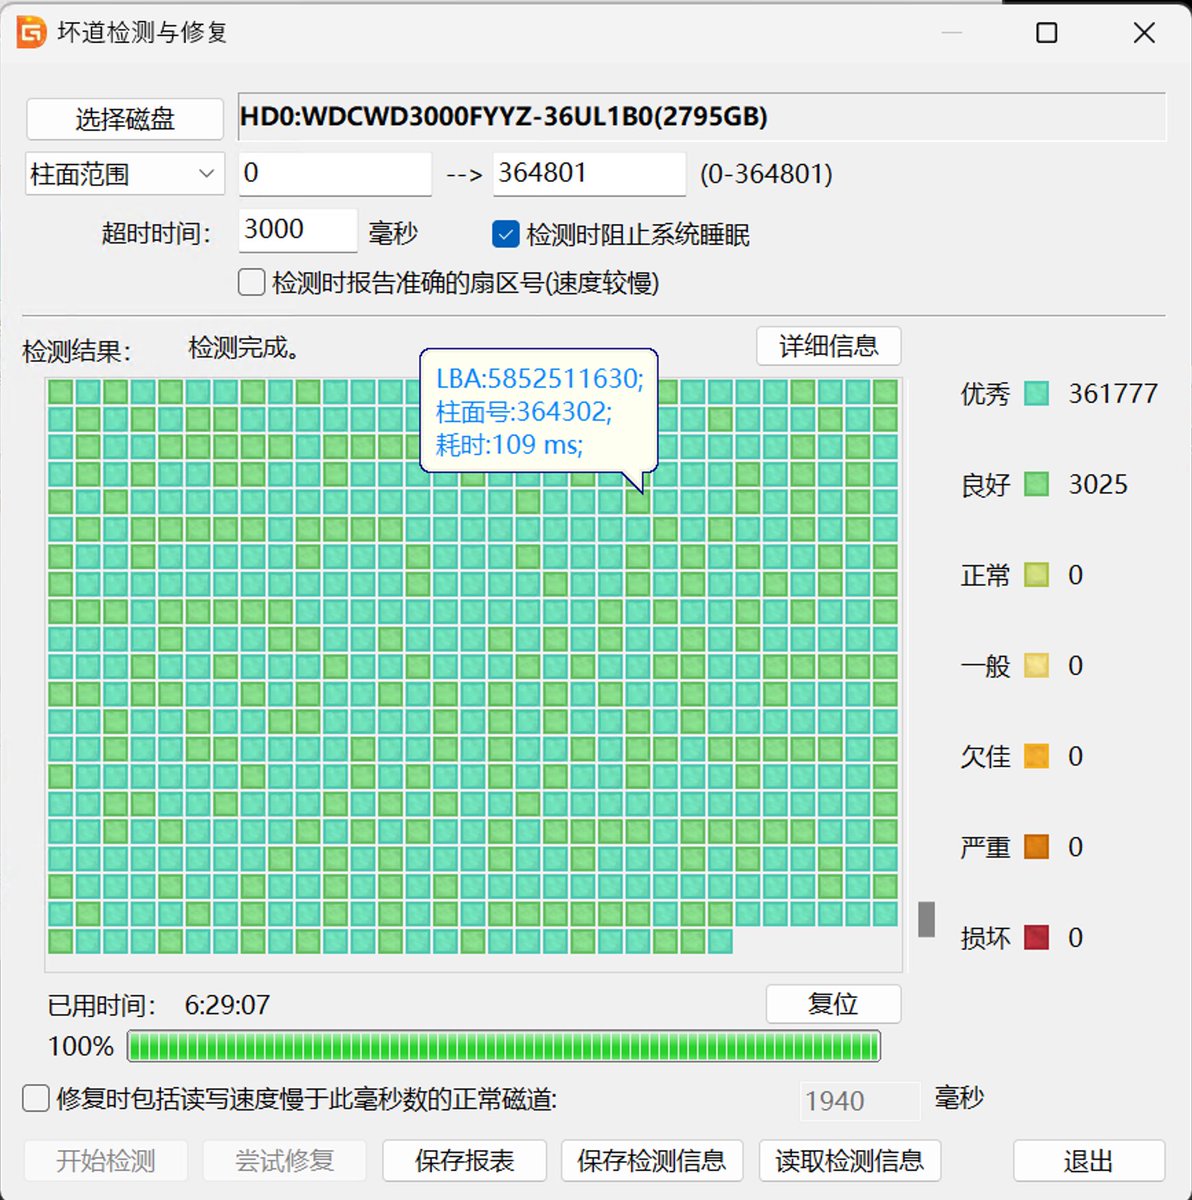Maximize the 坏道检测与修复 window

pos(1047,33)
